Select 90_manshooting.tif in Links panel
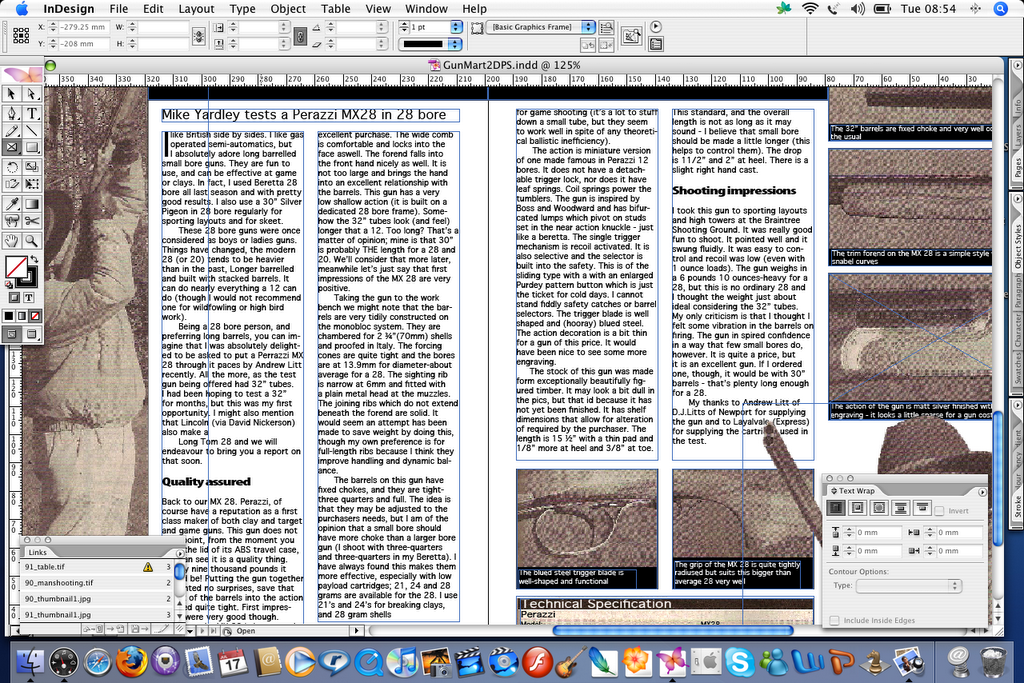Screen dimensions: 1024x683 97,582
